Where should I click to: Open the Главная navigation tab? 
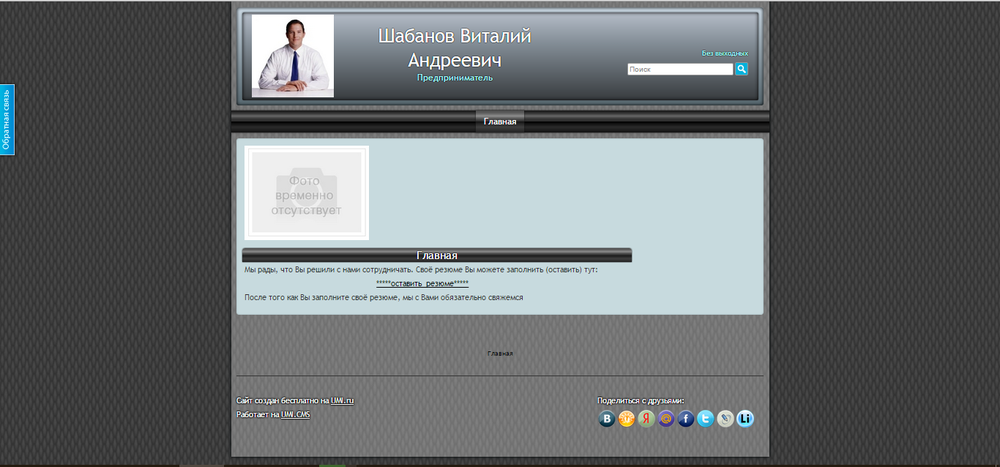tap(500, 122)
